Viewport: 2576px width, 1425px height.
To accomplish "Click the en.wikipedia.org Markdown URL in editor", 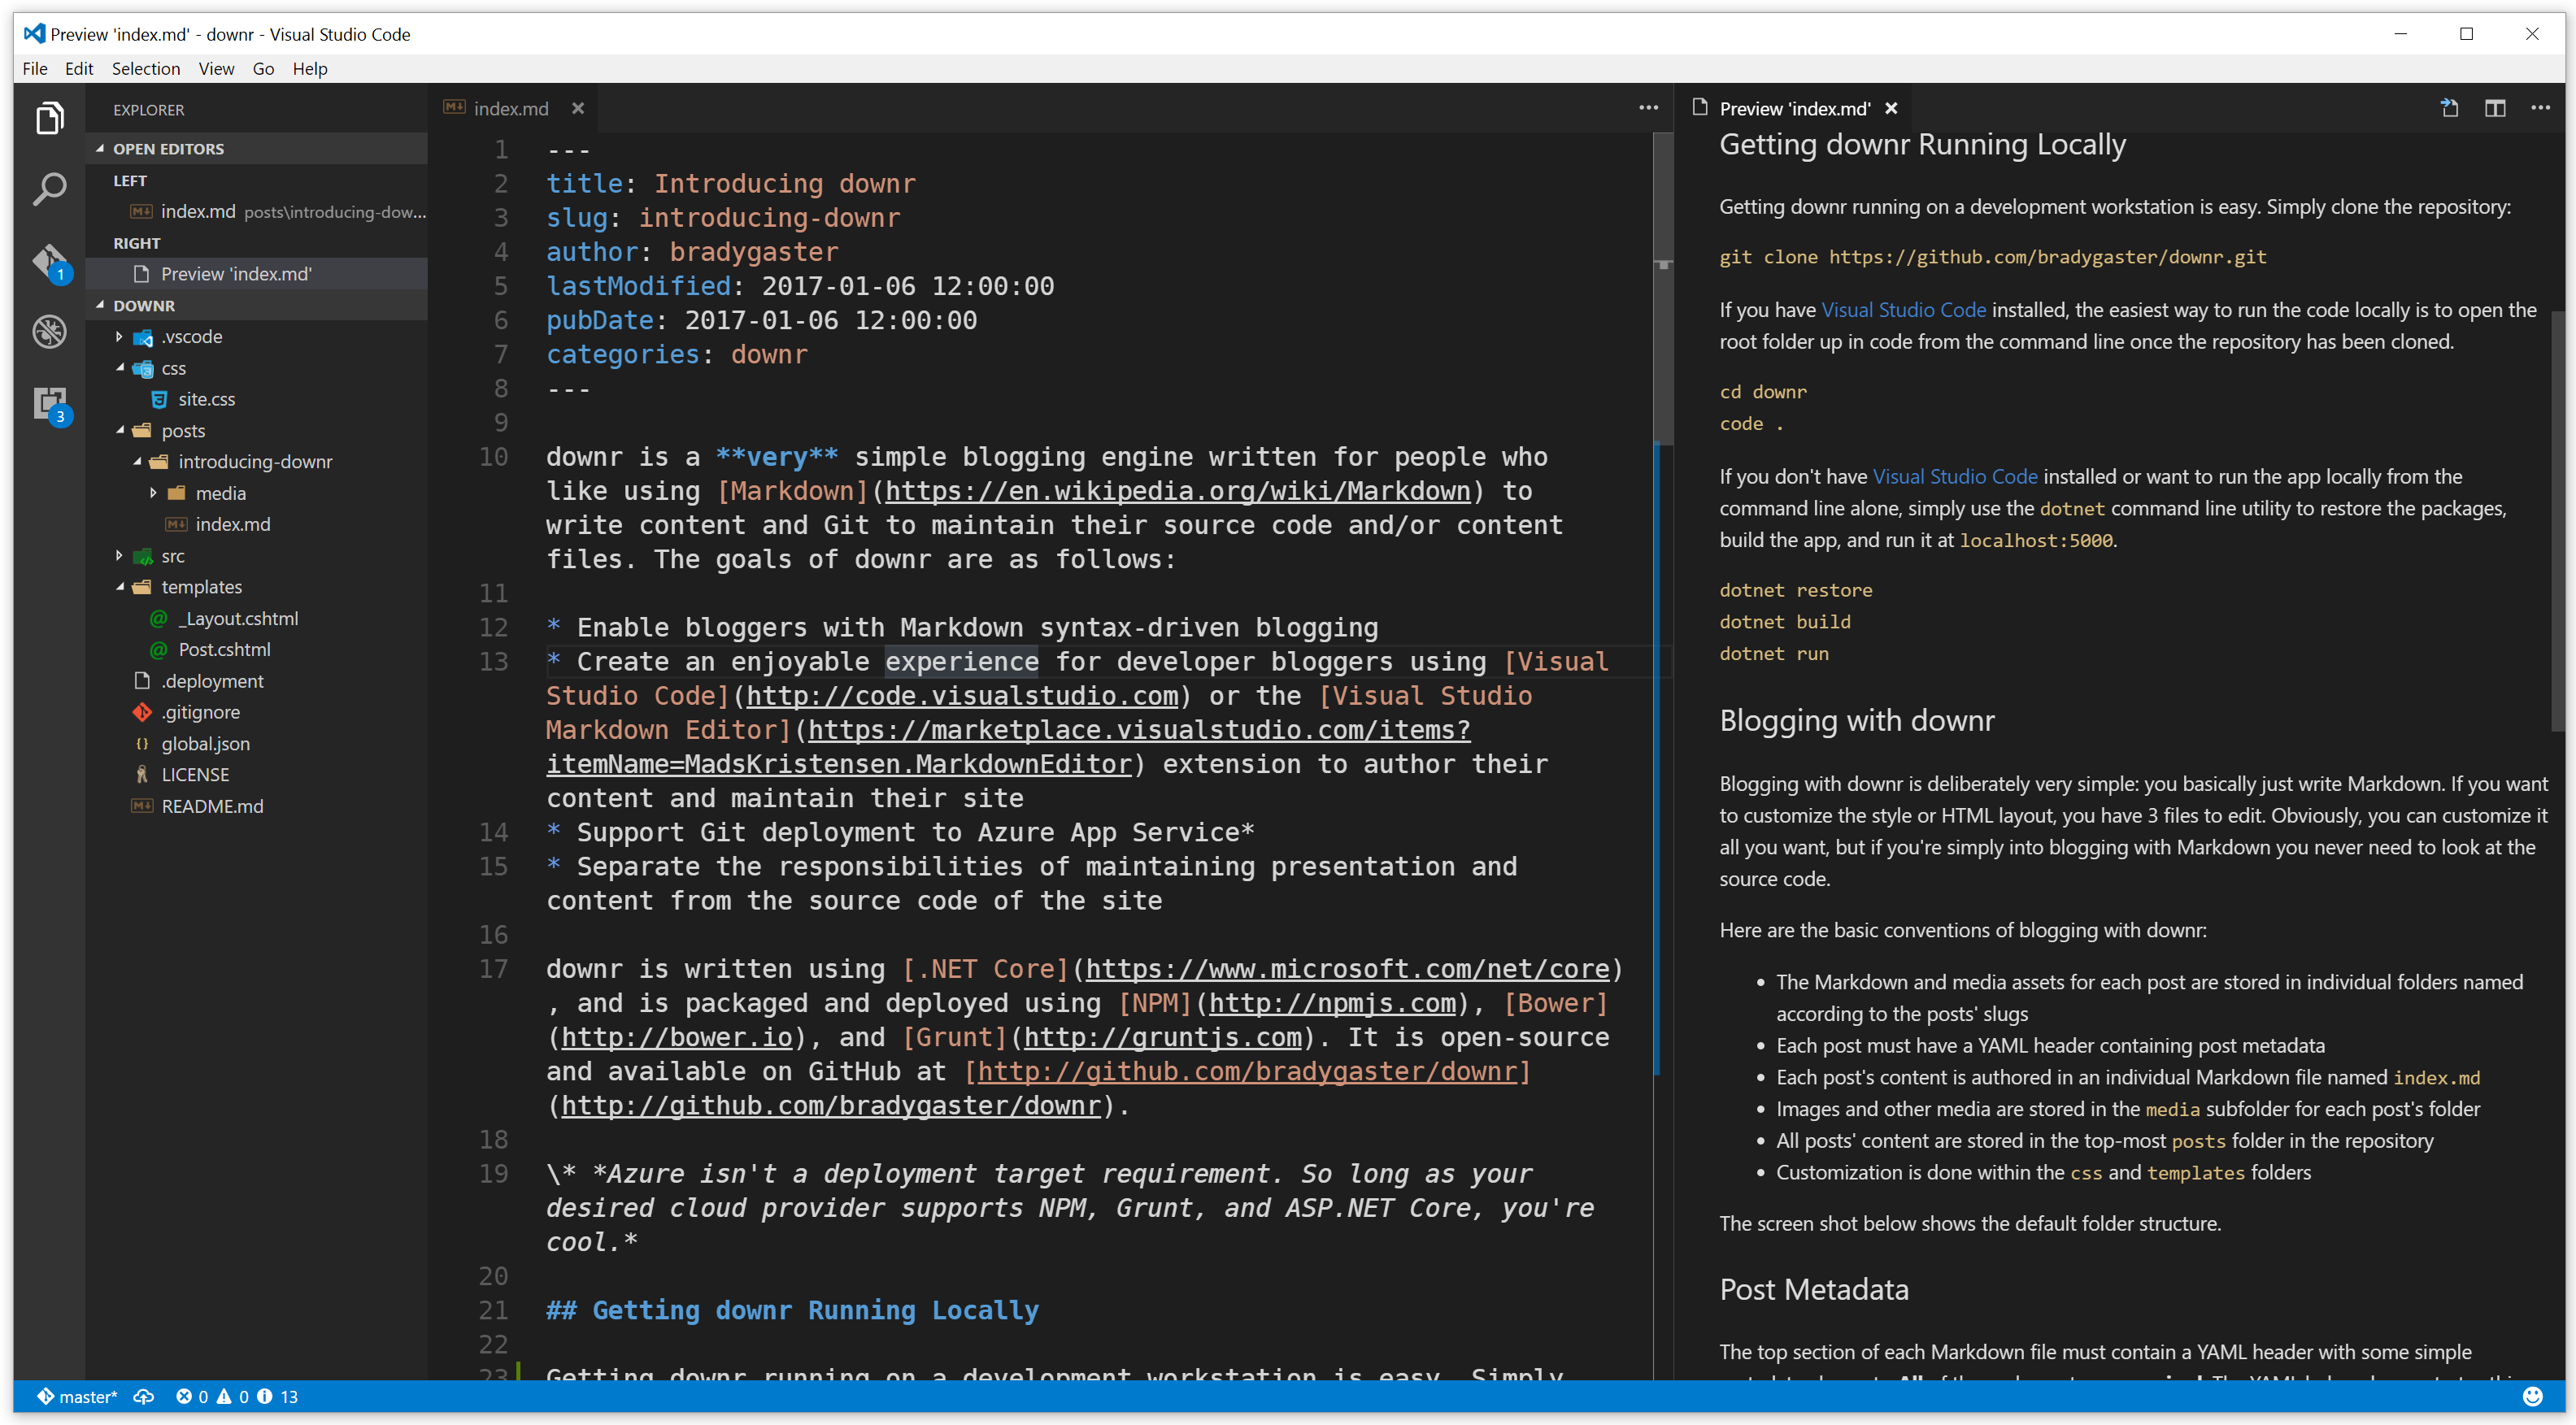I will [x=1177, y=491].
